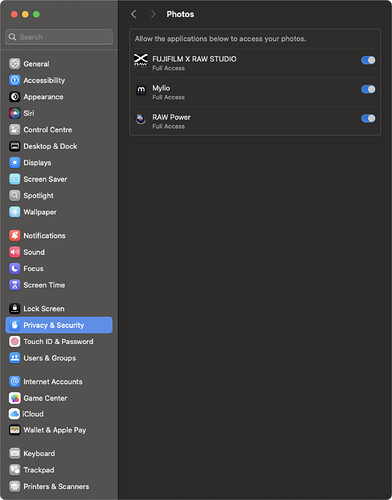Go back using the left chevron

(x=134, y=14)
